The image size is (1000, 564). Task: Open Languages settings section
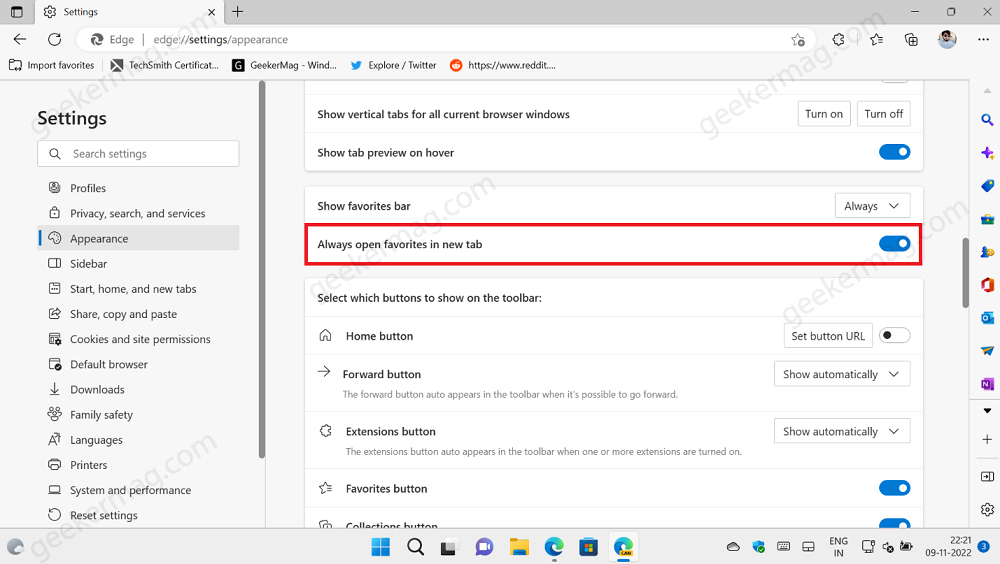tap(138, 440)
